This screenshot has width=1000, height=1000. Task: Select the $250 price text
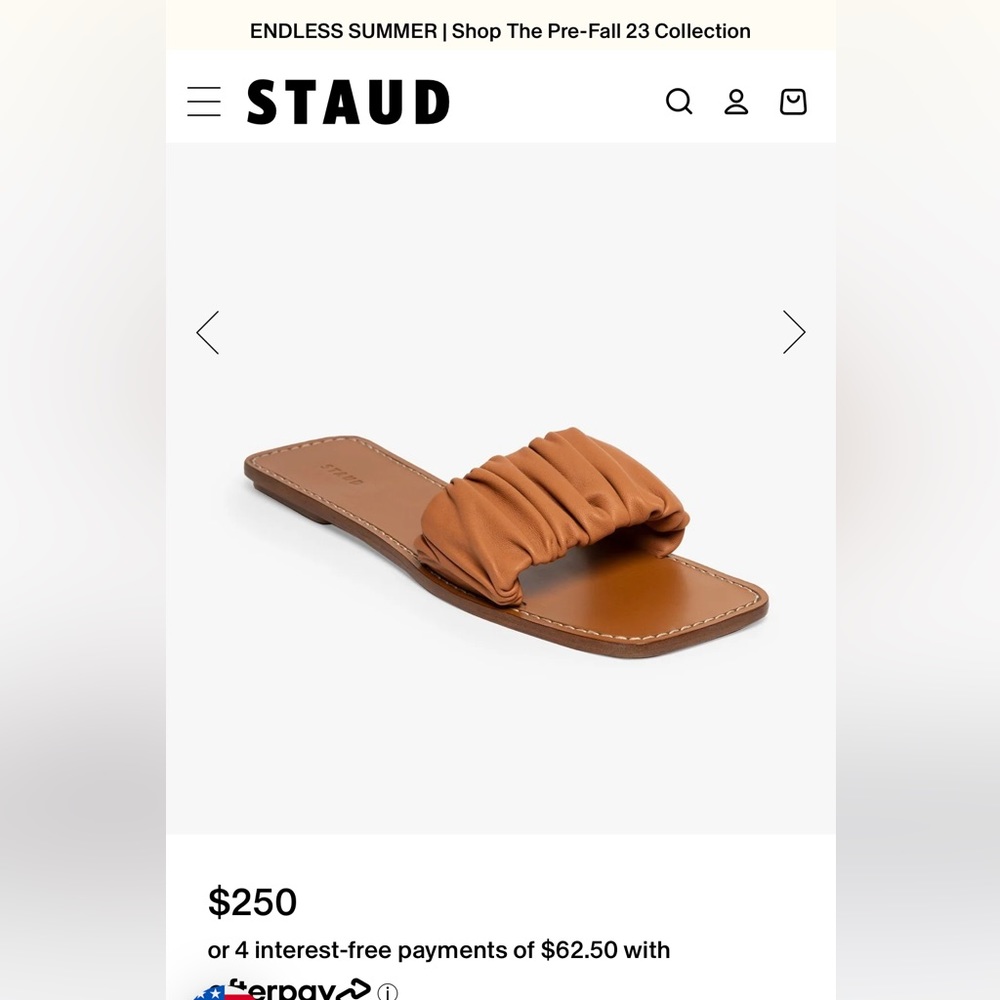pyautogui.click(x=253, y=903)
